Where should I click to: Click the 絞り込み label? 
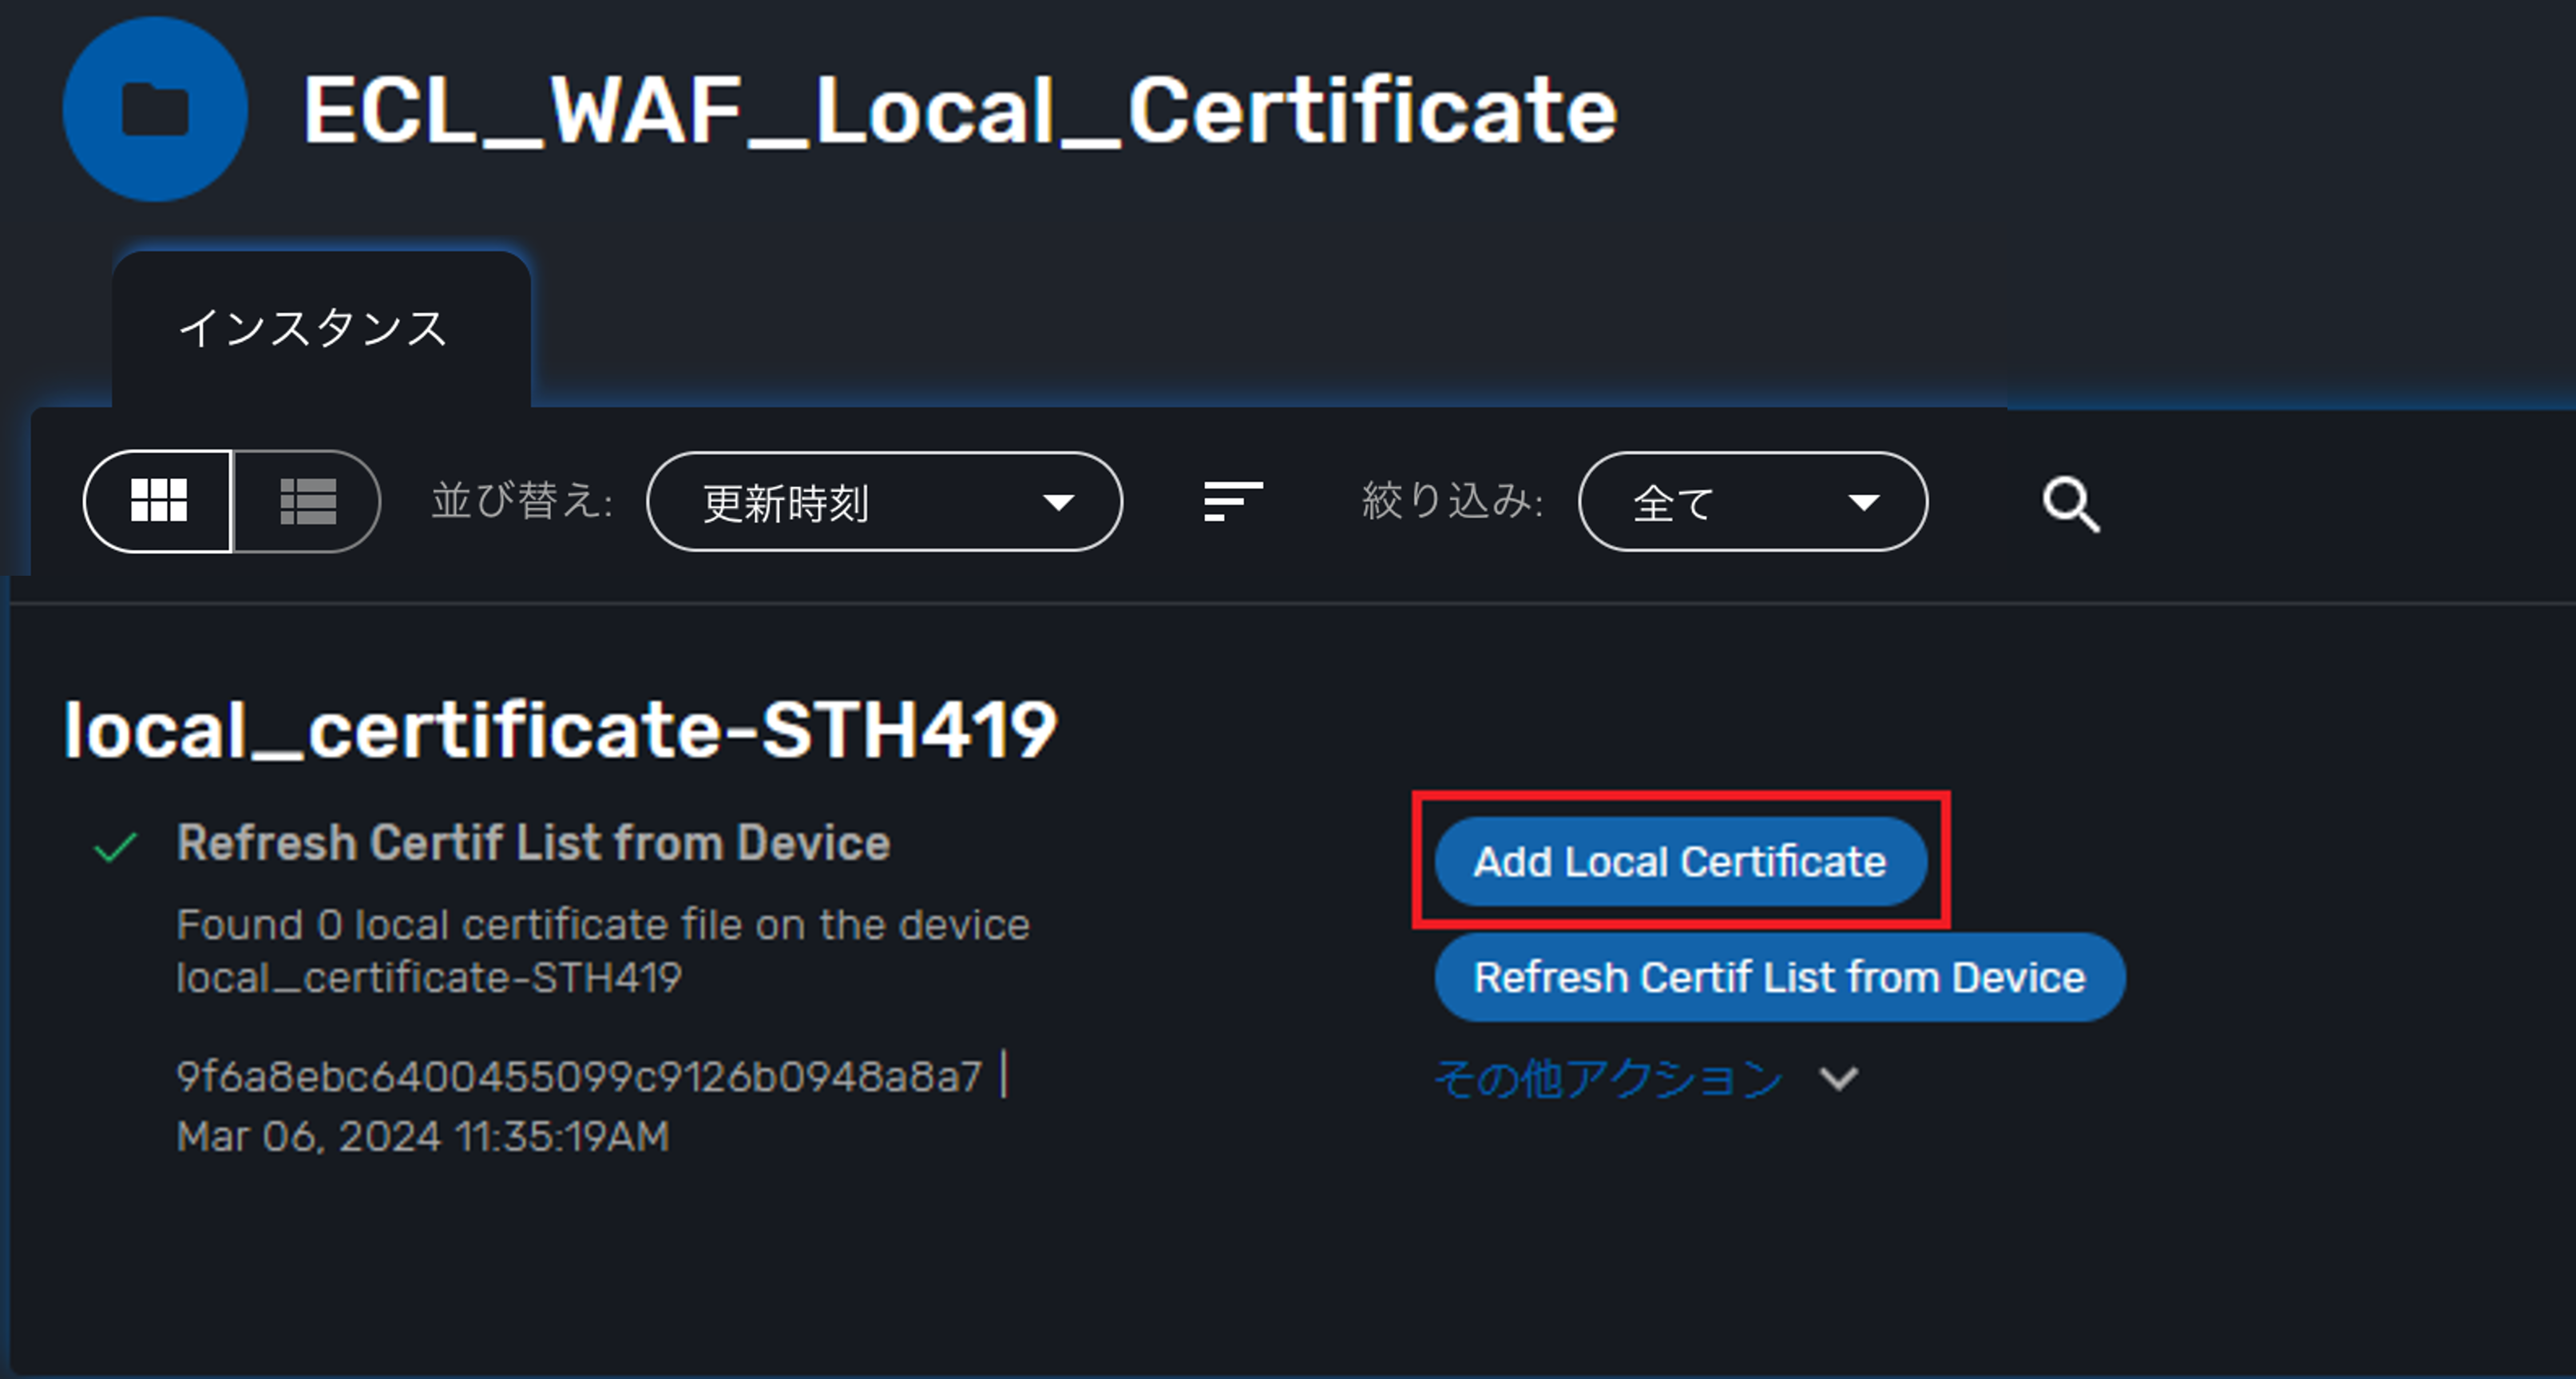pos(1452,501)
